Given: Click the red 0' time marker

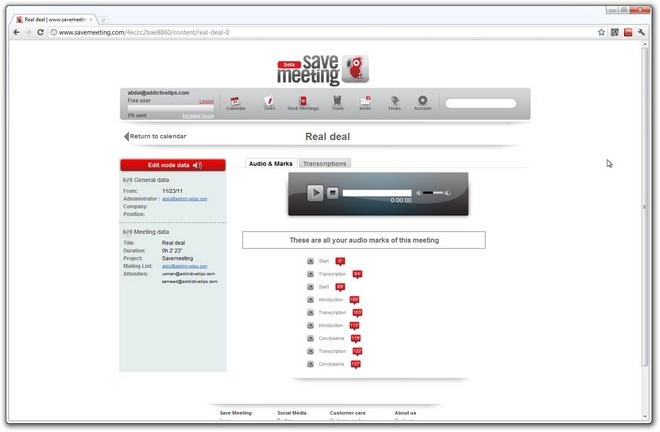Looking at the screenshot, I should point(340,261).
